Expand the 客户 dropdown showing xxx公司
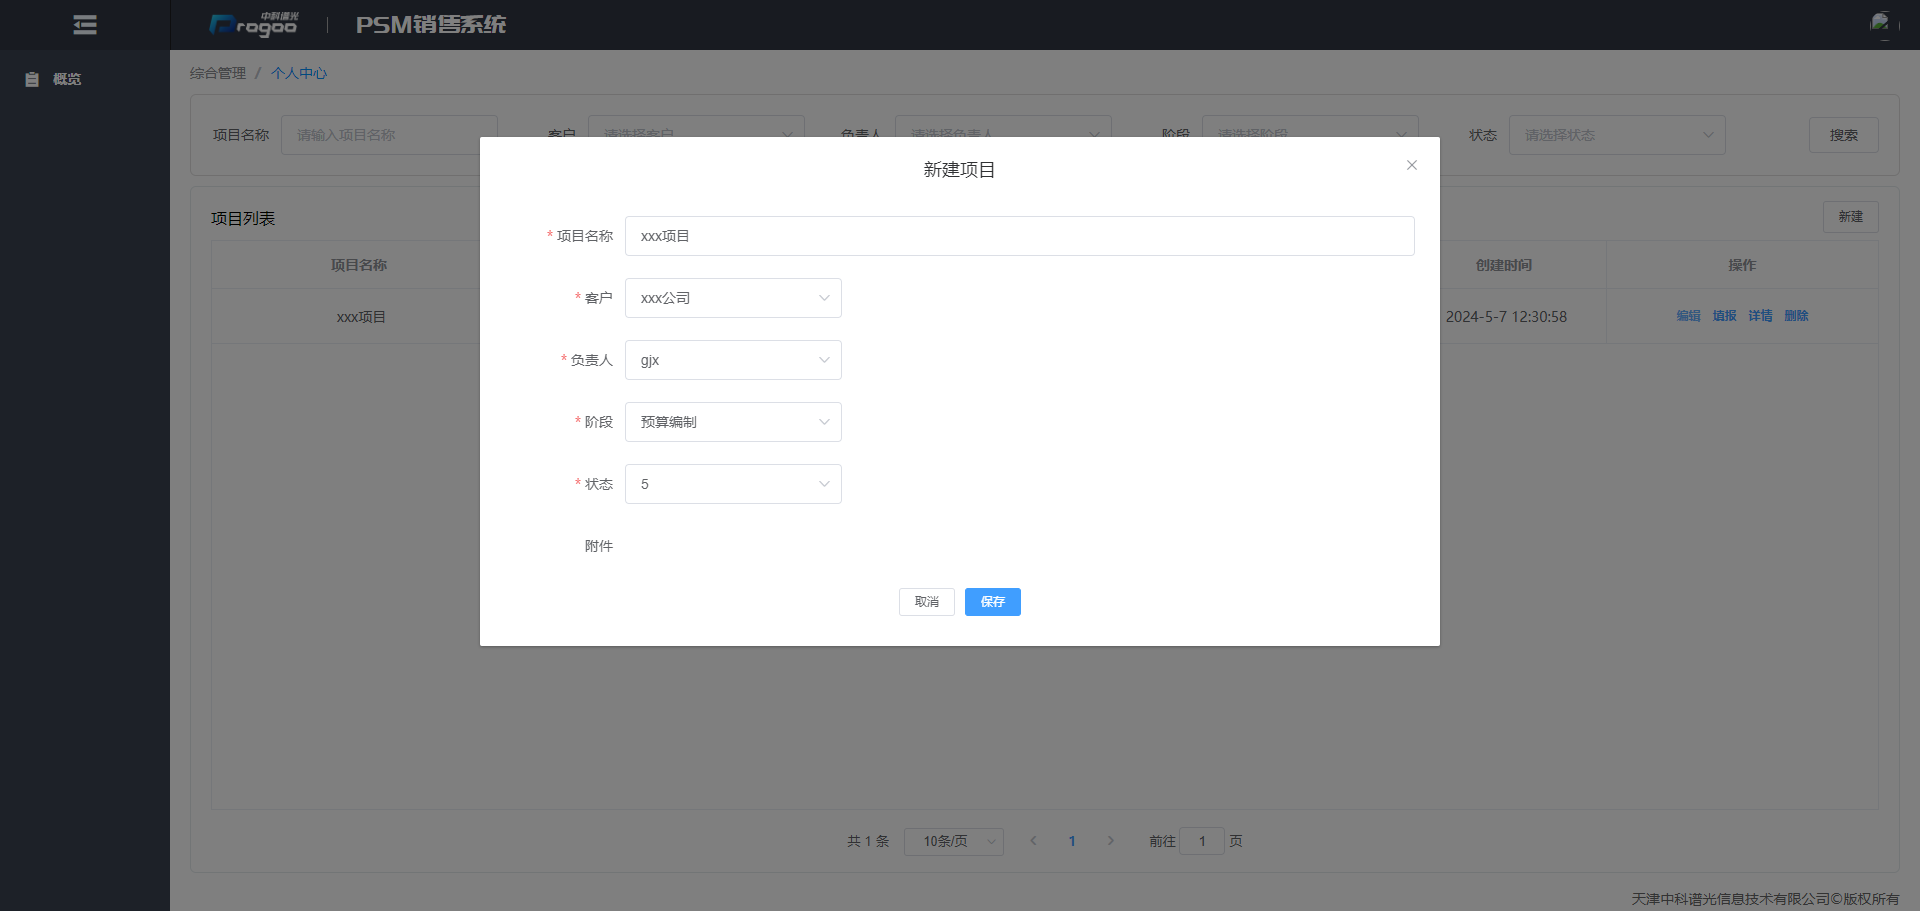 tap(732, 298)
